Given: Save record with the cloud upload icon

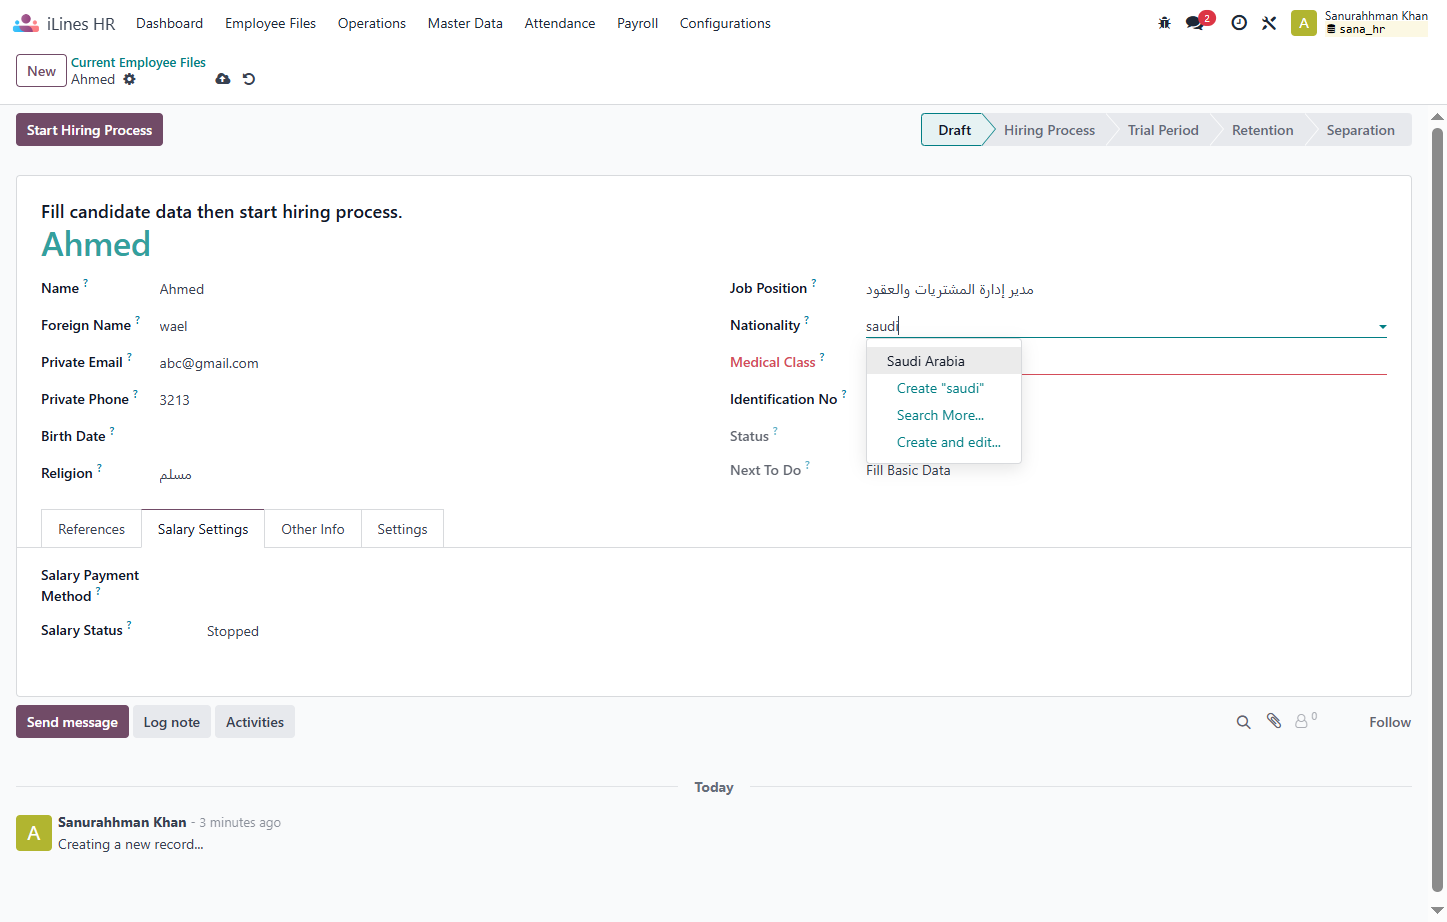Looking at the screenshot, I should coord(223,79).
